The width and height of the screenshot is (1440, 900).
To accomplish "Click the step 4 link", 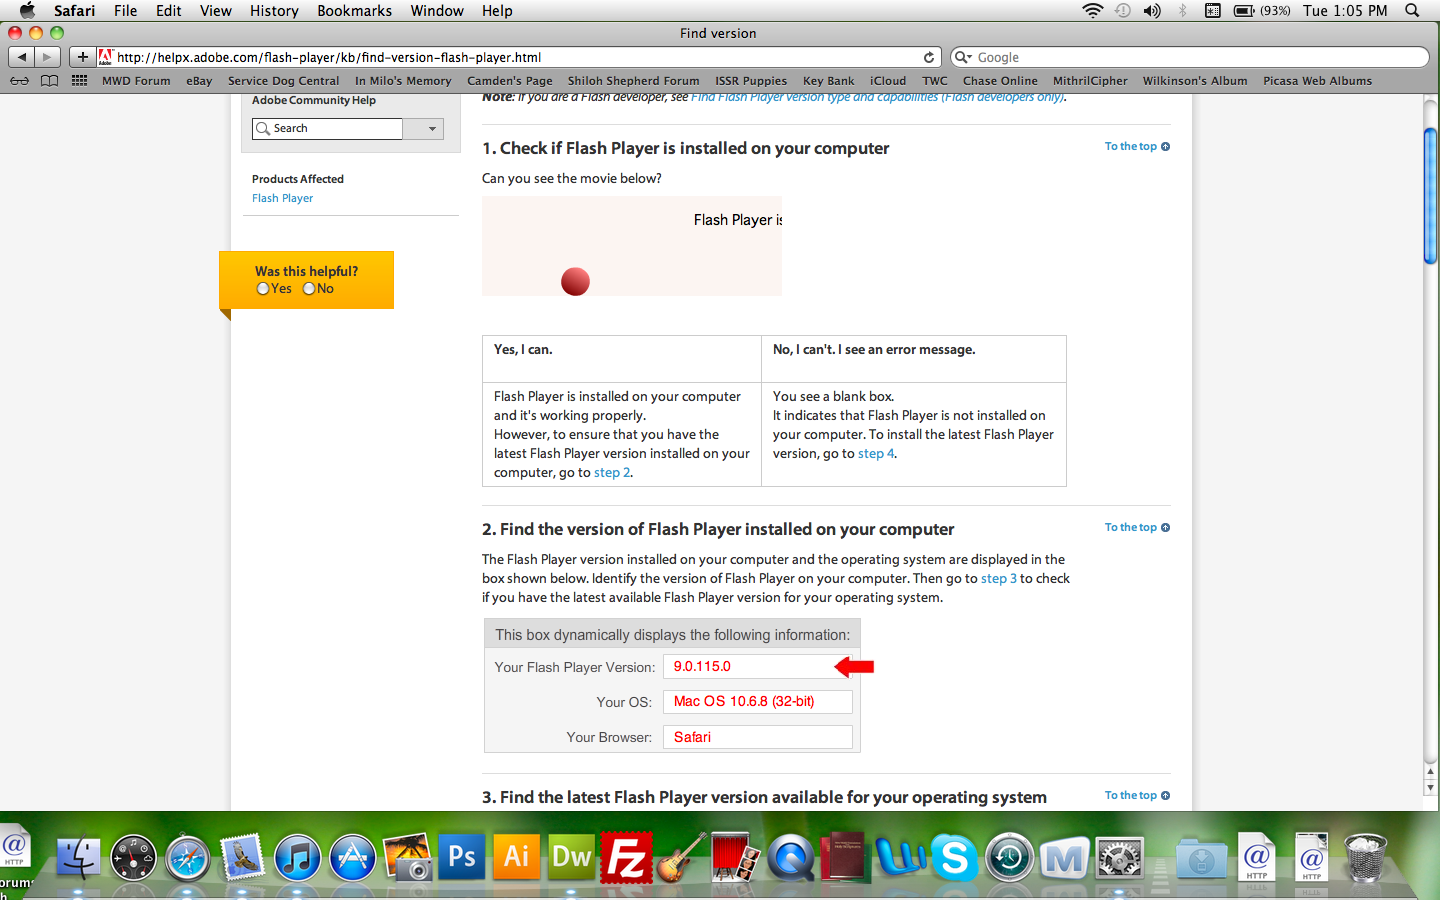I will [x=876, y=454].
